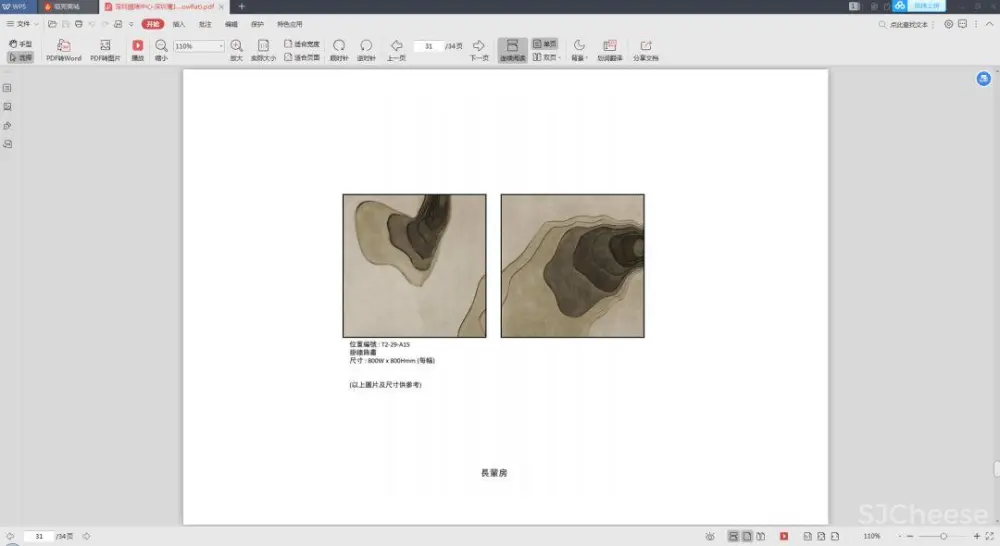Toggle eye protection mode in status bar
1000x546 pixels.
tap(710, 536)
